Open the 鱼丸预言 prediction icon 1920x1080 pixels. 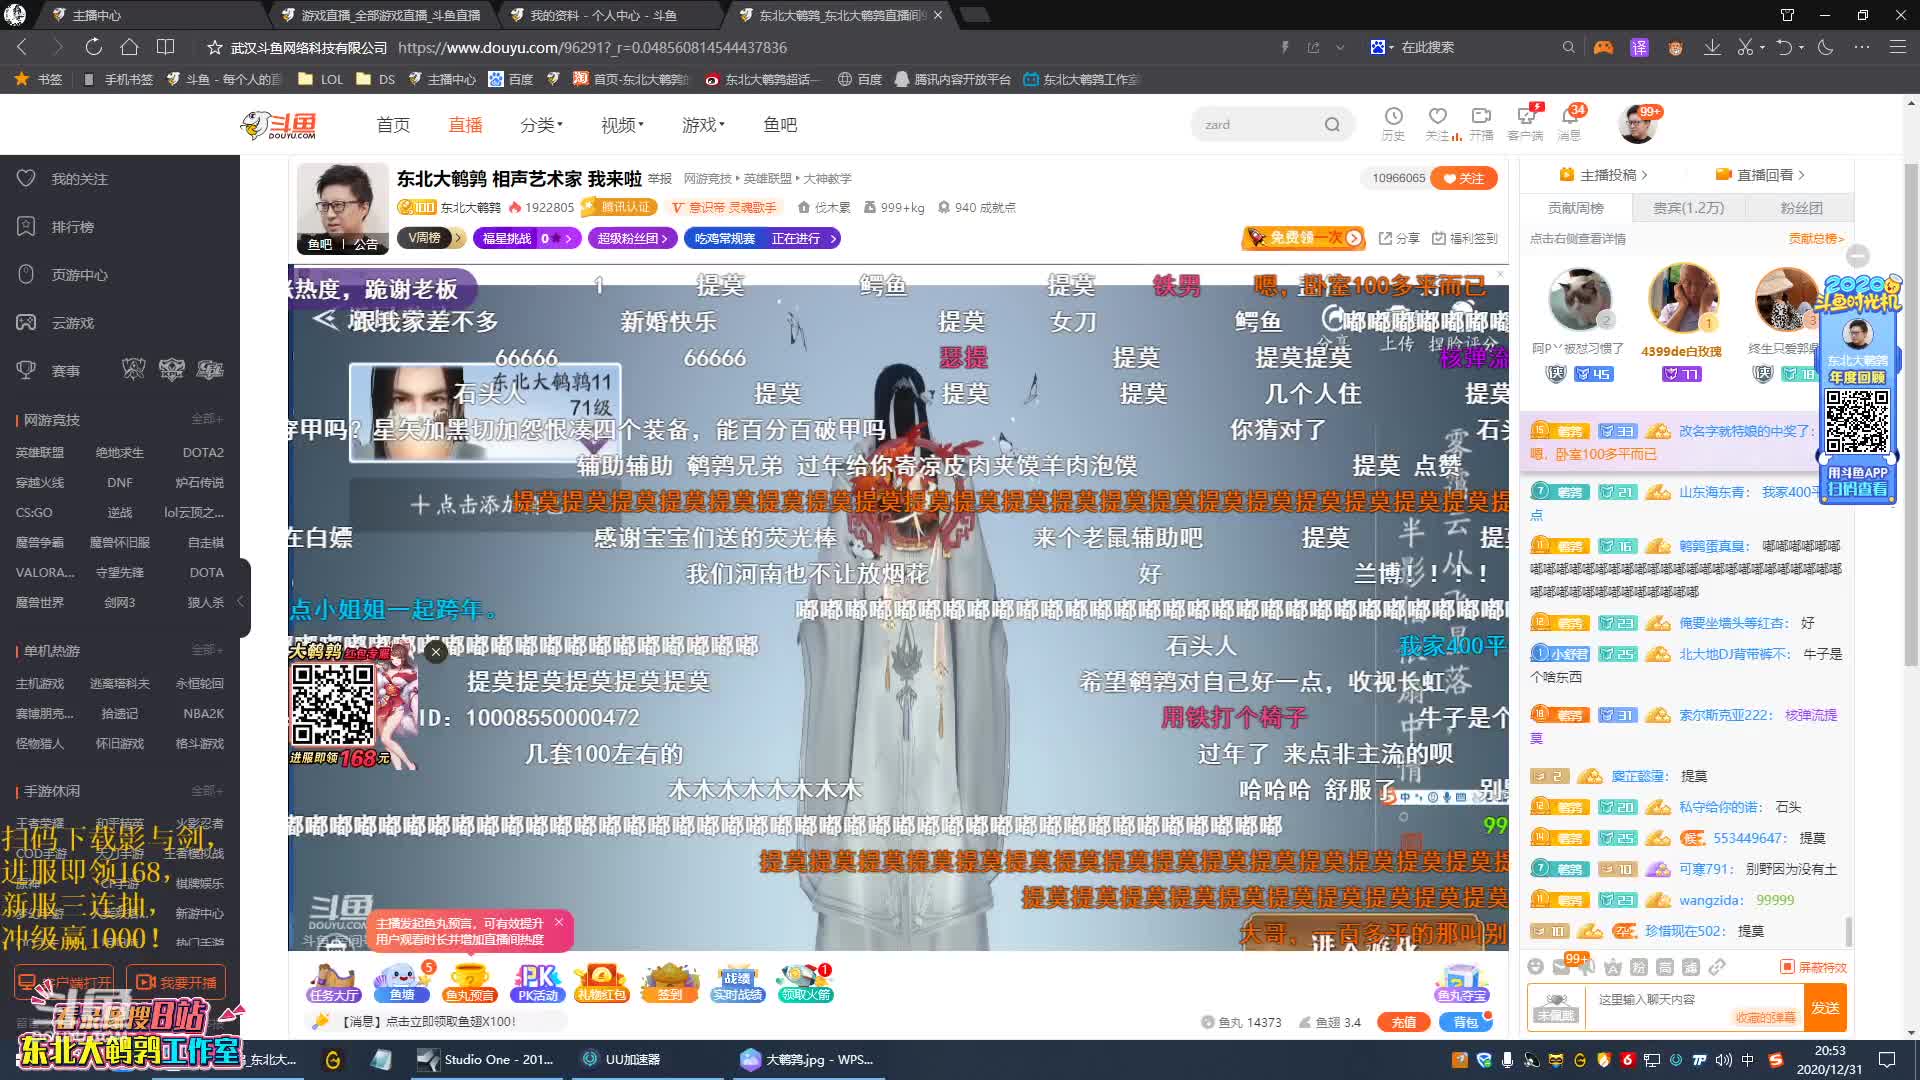point(469,981)
